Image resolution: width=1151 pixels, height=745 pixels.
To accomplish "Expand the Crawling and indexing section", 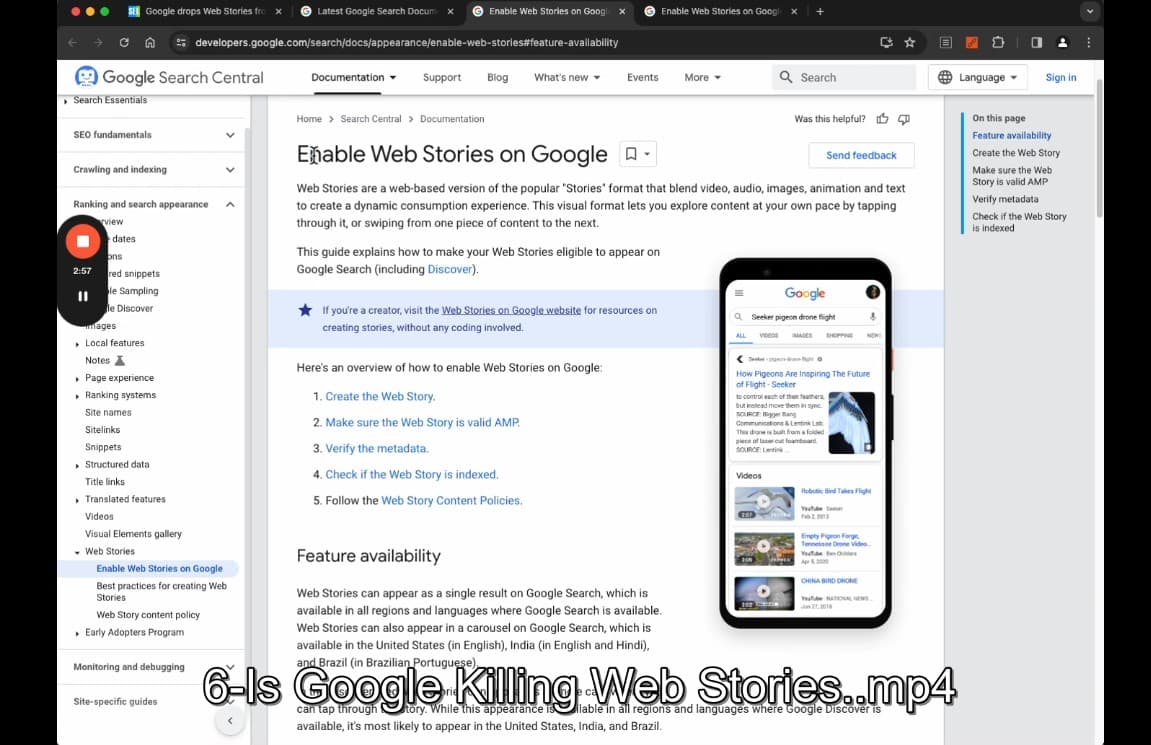I will pos(230,170).
